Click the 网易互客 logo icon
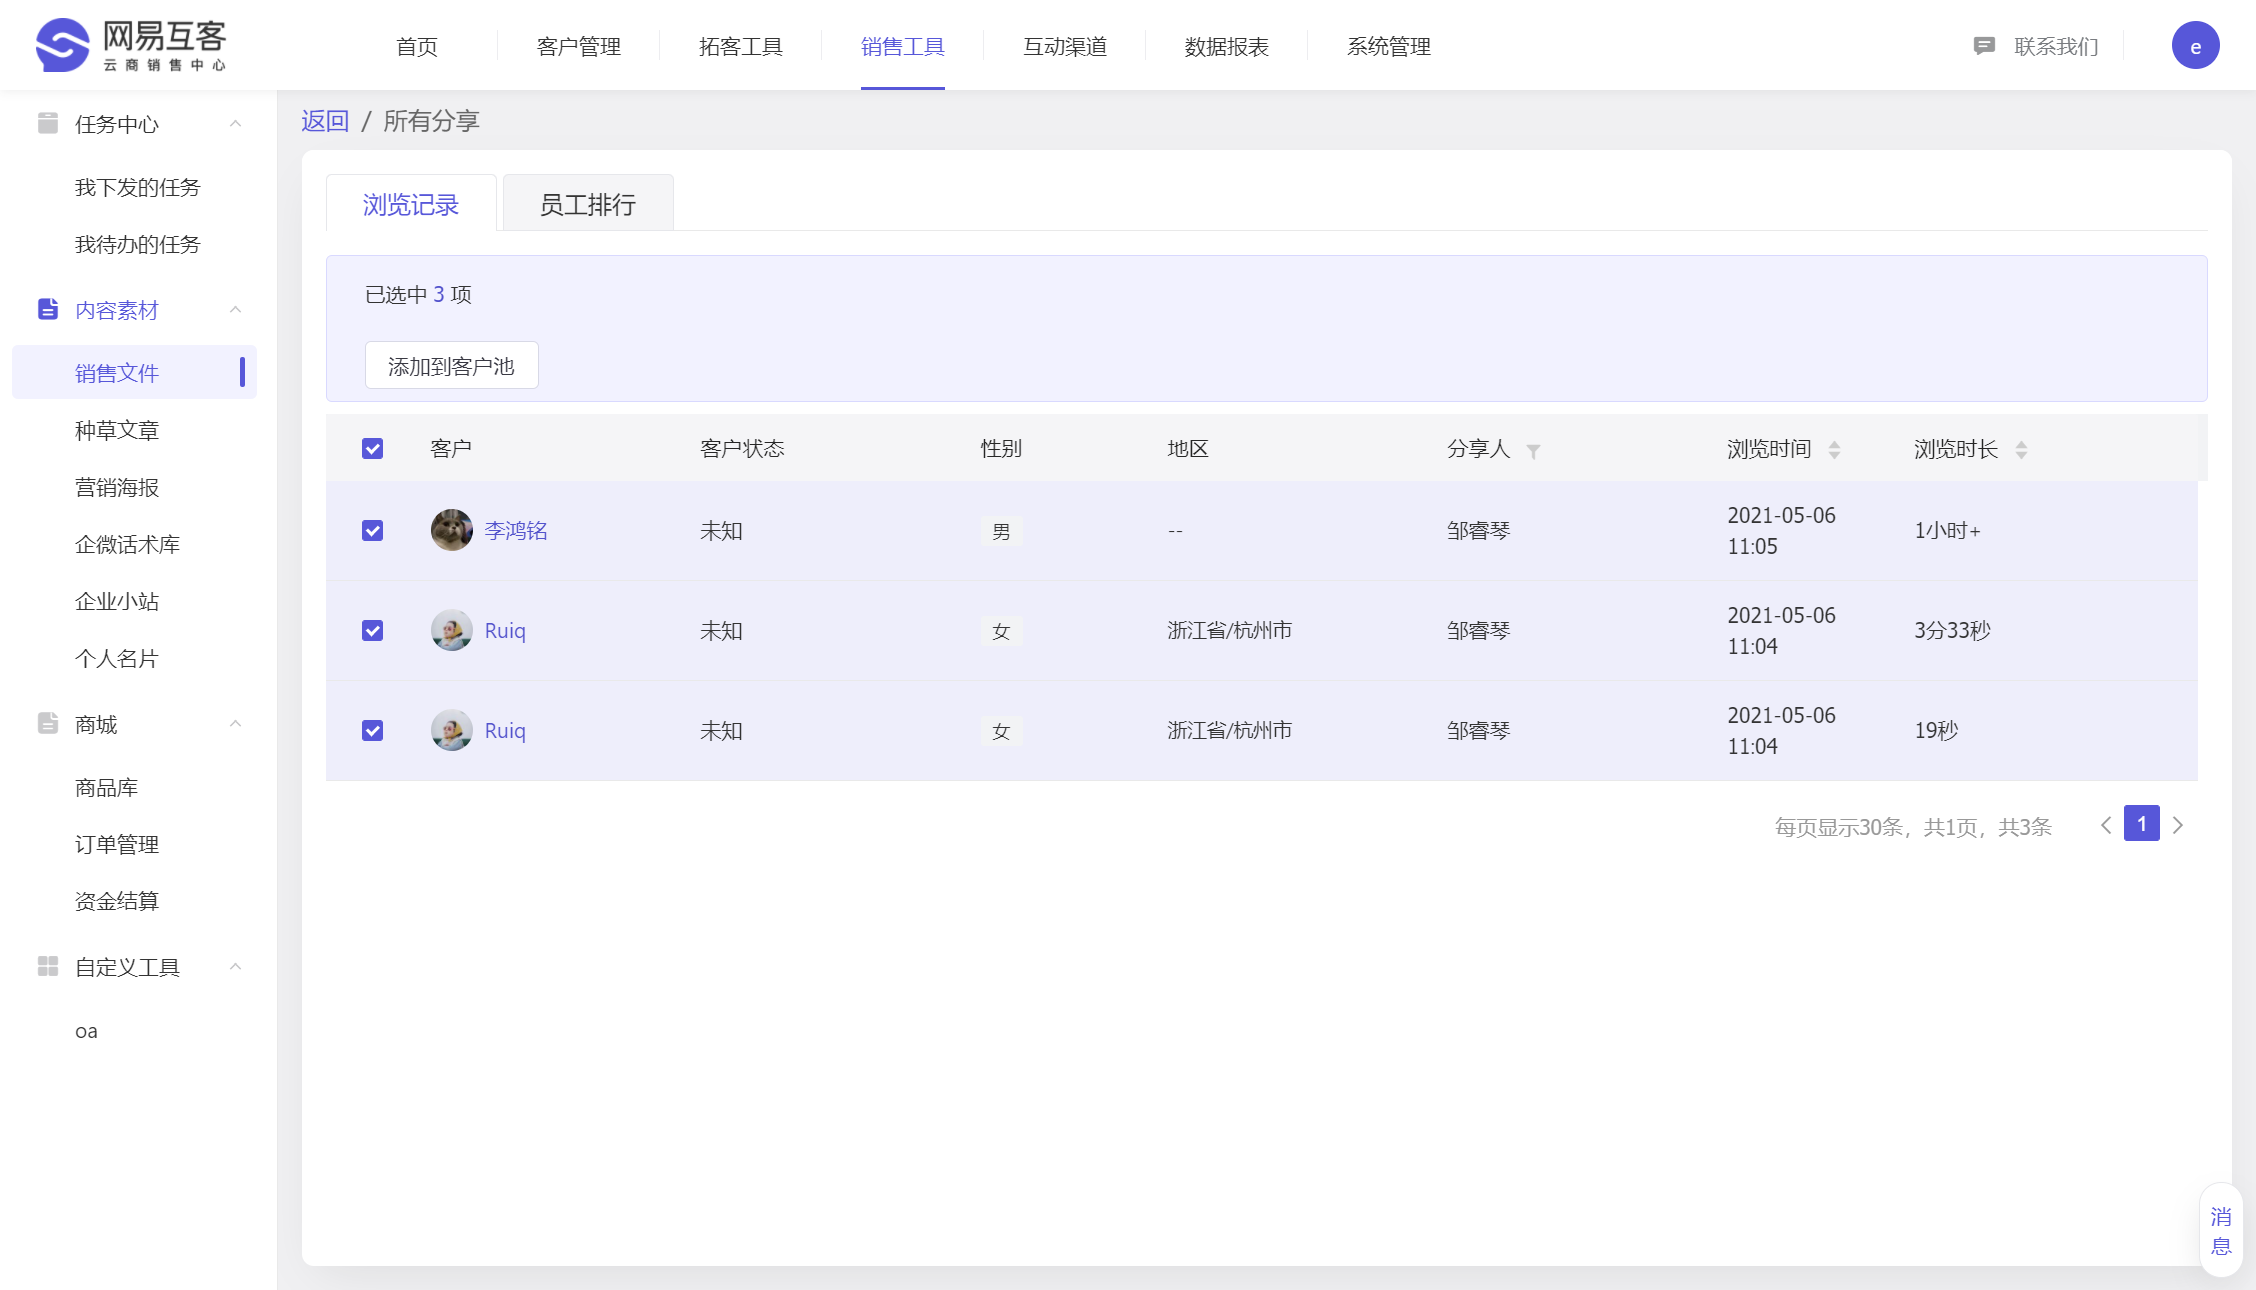 pos(62,46)
